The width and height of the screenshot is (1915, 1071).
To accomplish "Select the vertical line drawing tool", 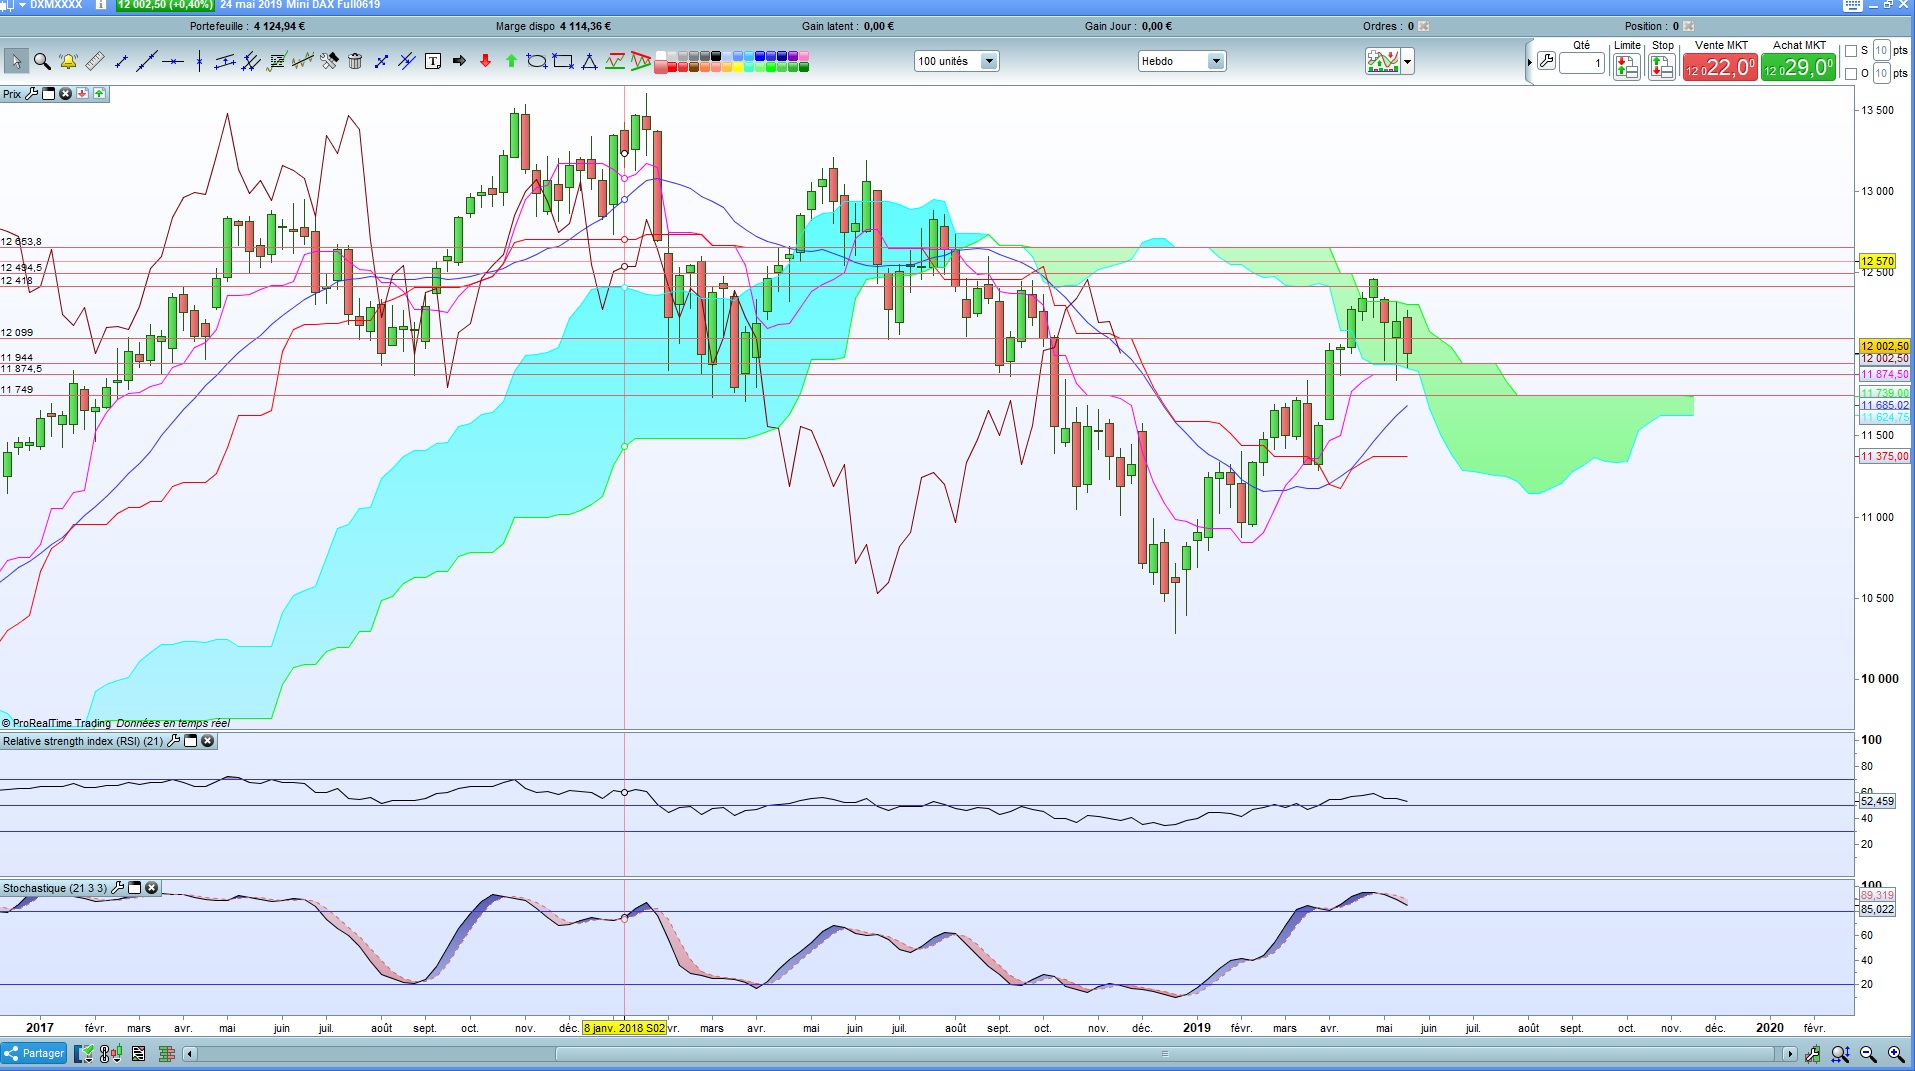I will [199, 61].
